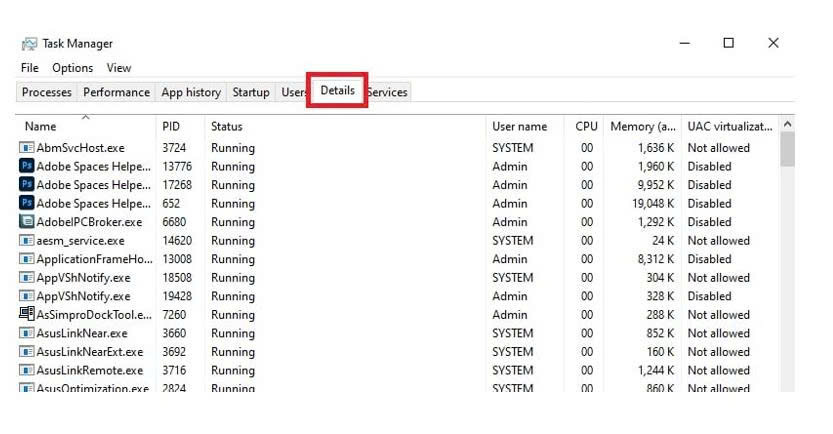This screenshot has height=434, width=833.
Task: Click PID value 7260
Action: pos(174,314)
